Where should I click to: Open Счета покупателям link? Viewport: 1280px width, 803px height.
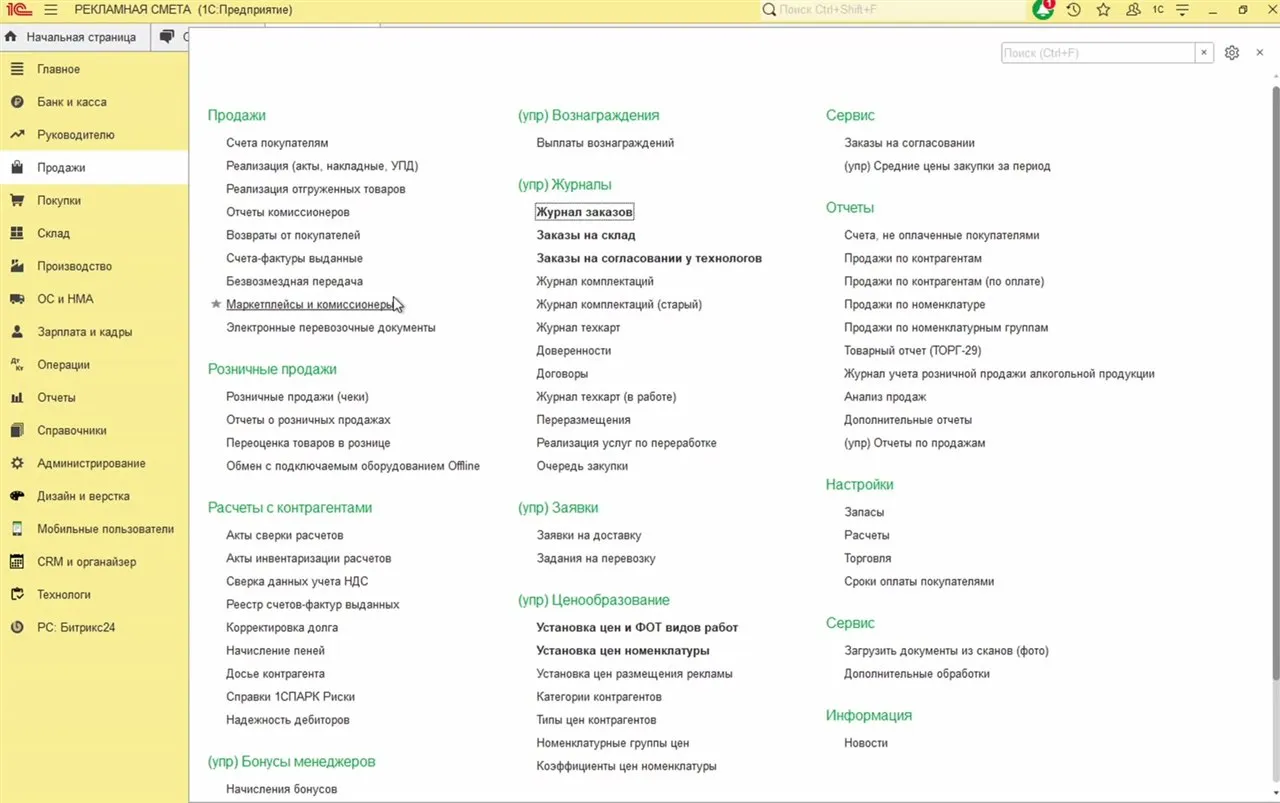pyautogui.click(x=277, y=143)
